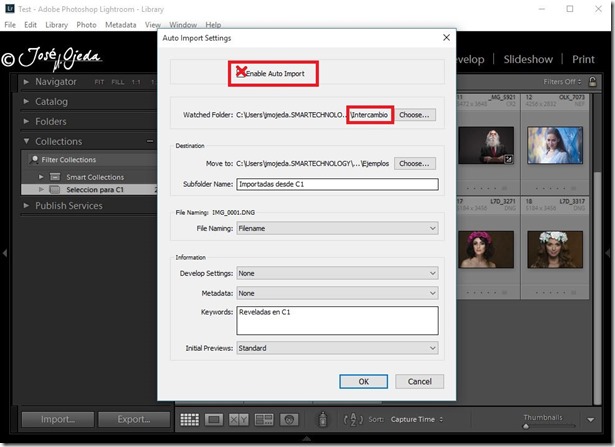The height and width of the screenshot is (447, 615).
Task: Expand the Catalog panel
Action: 26,102
